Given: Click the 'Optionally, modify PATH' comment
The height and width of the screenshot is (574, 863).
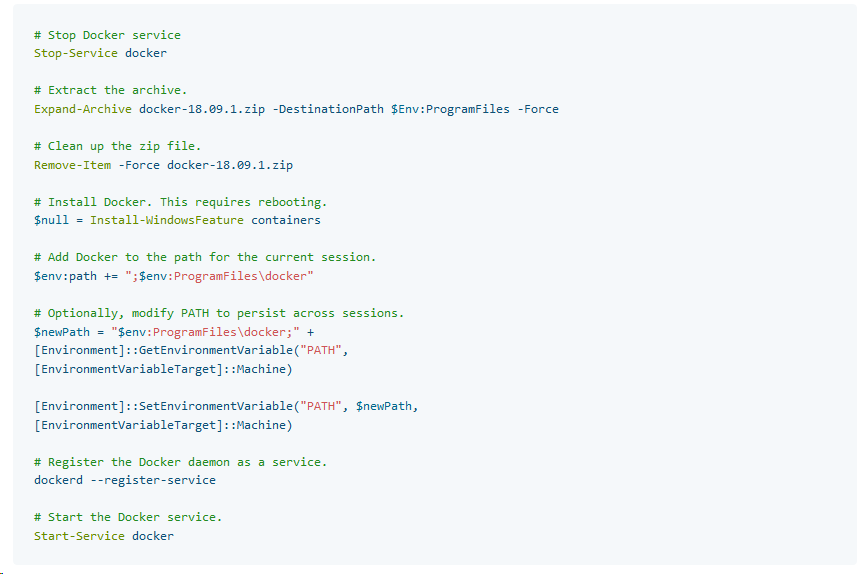Looking at the screenshot, I should point(219,314).
